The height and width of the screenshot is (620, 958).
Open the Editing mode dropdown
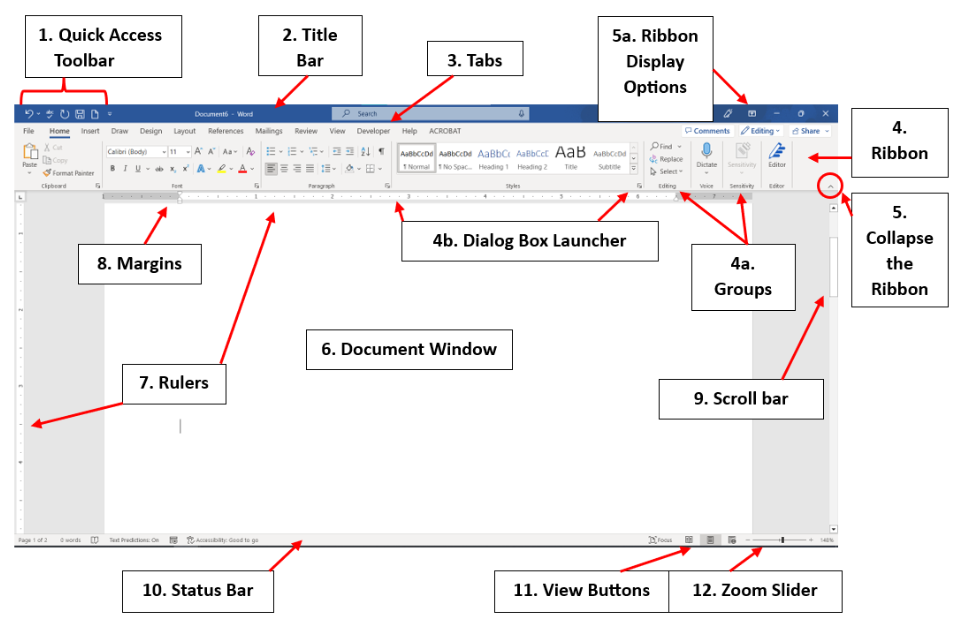[761, 131]
